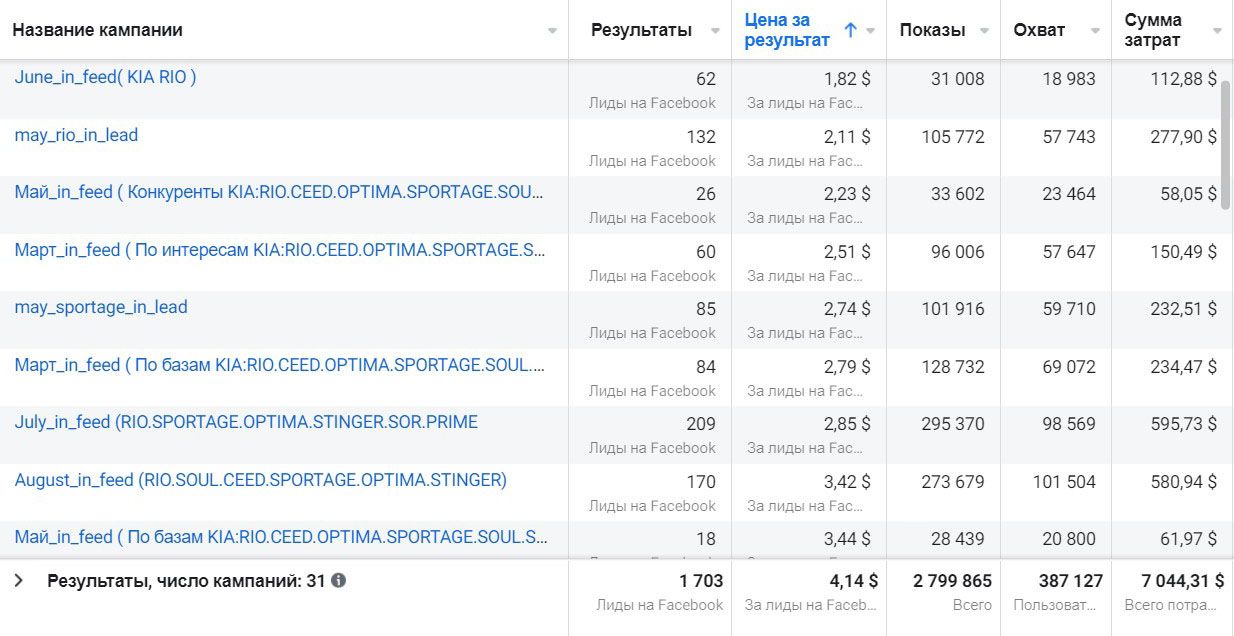Viewport: 1234px width, 636px height.
Task: Open the July_in_feed campaign link
Action: click(246, 422)
